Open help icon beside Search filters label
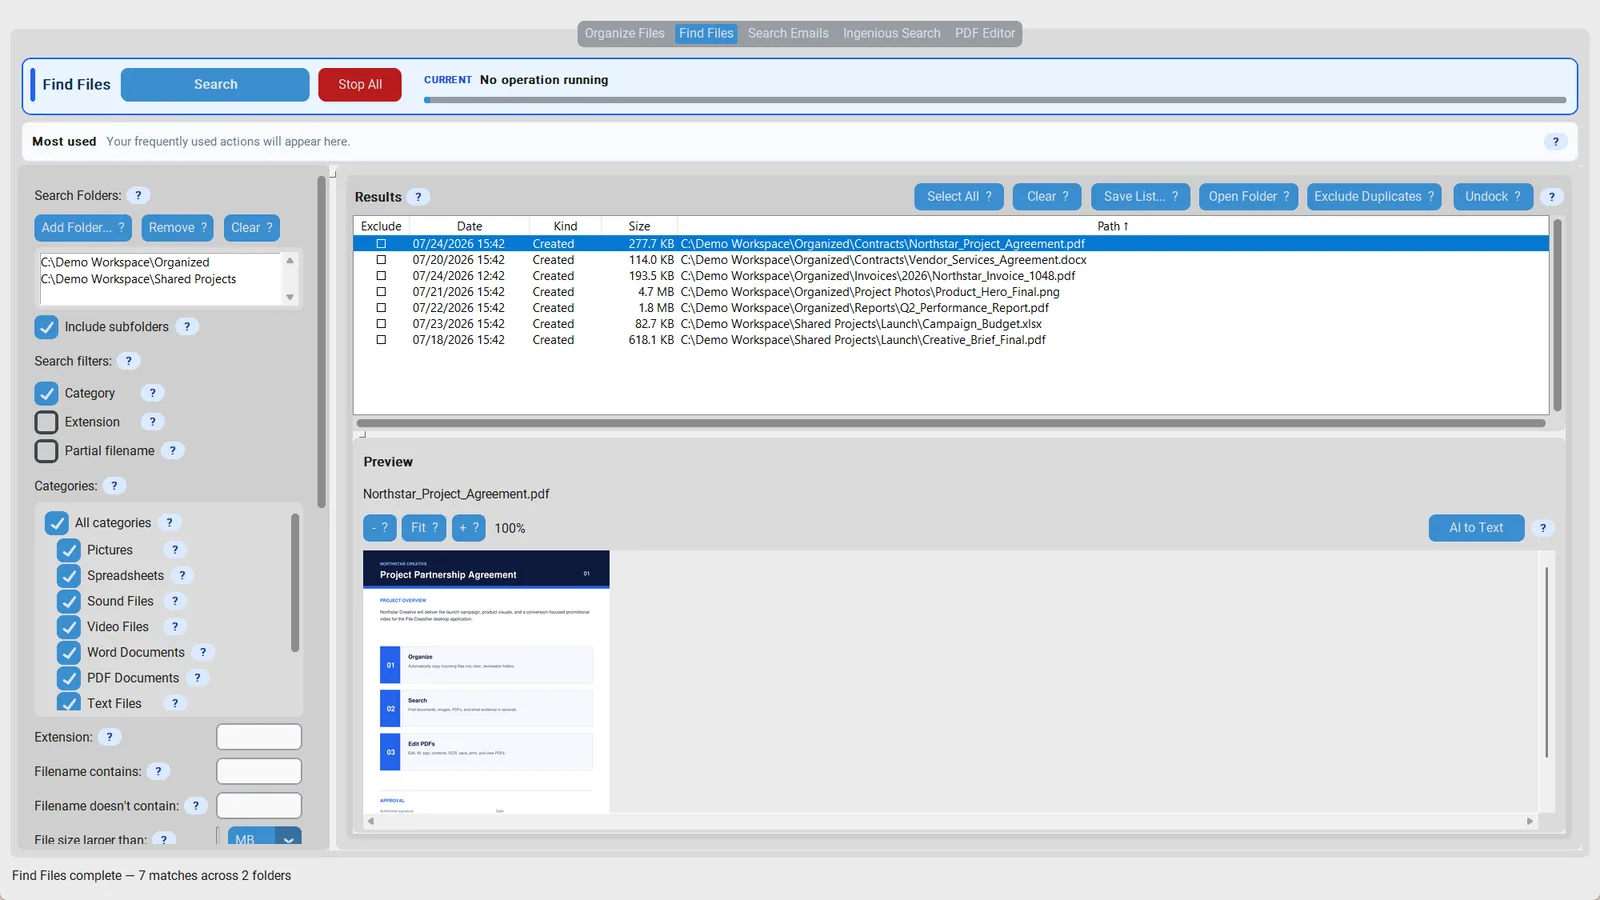The width and height of the screenshot is (1600, 900). tap(128, 361)
